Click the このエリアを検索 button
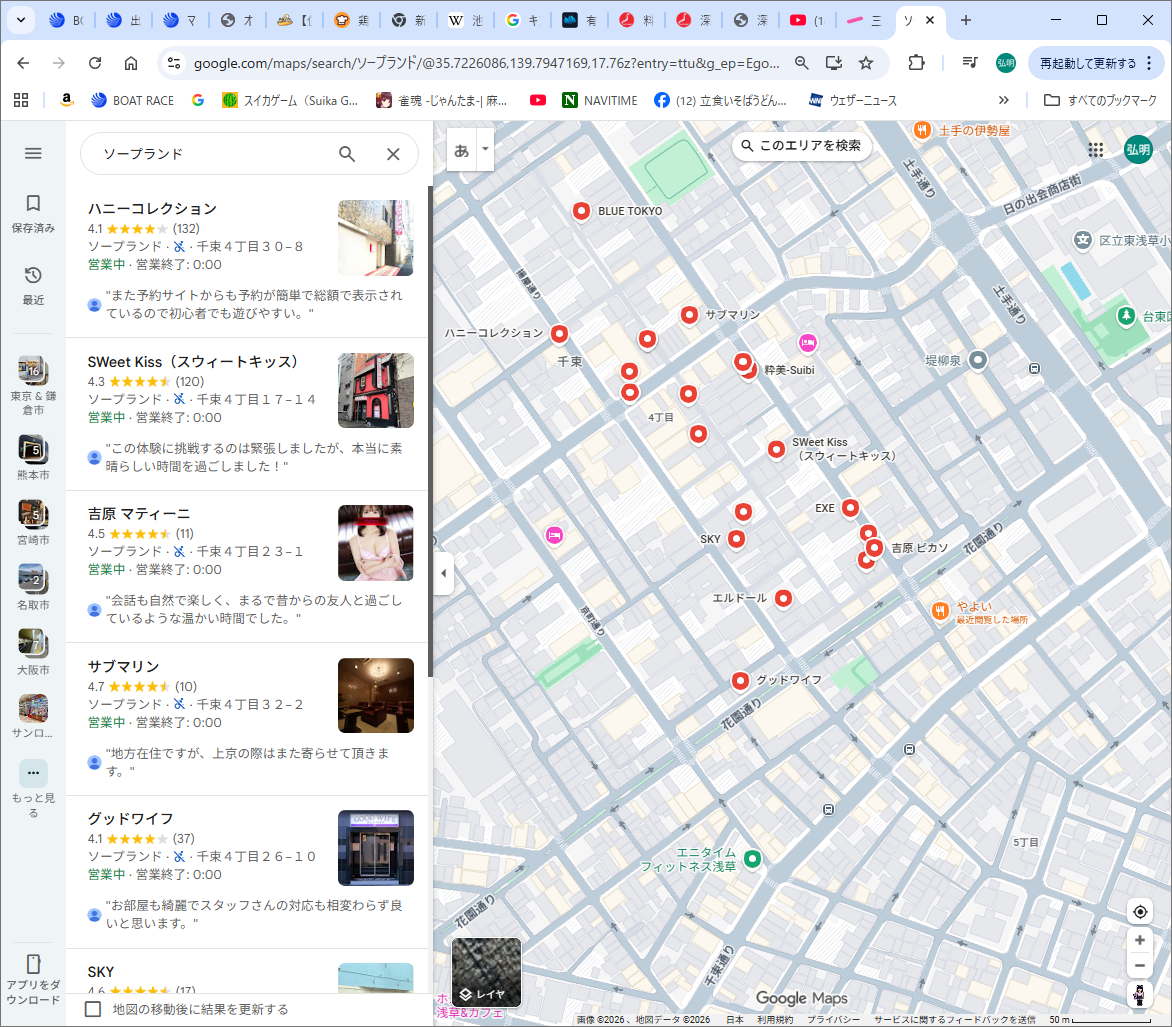Screen dimensions: 1172x1027 click(801, 146)
